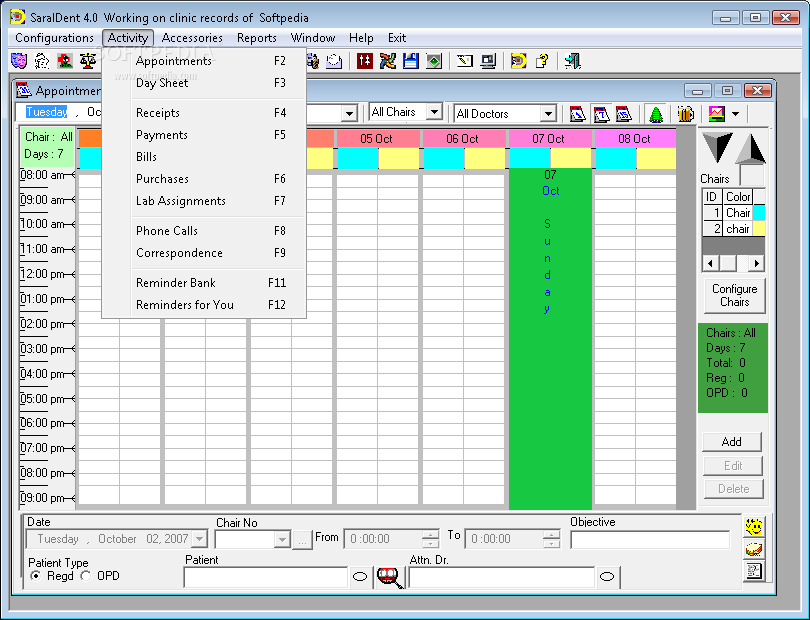Image resolution: width=810 pixels, height=620 pixels.
Task: Open the Reports menu
Action: pyautogui.click(x=257, y=38)
